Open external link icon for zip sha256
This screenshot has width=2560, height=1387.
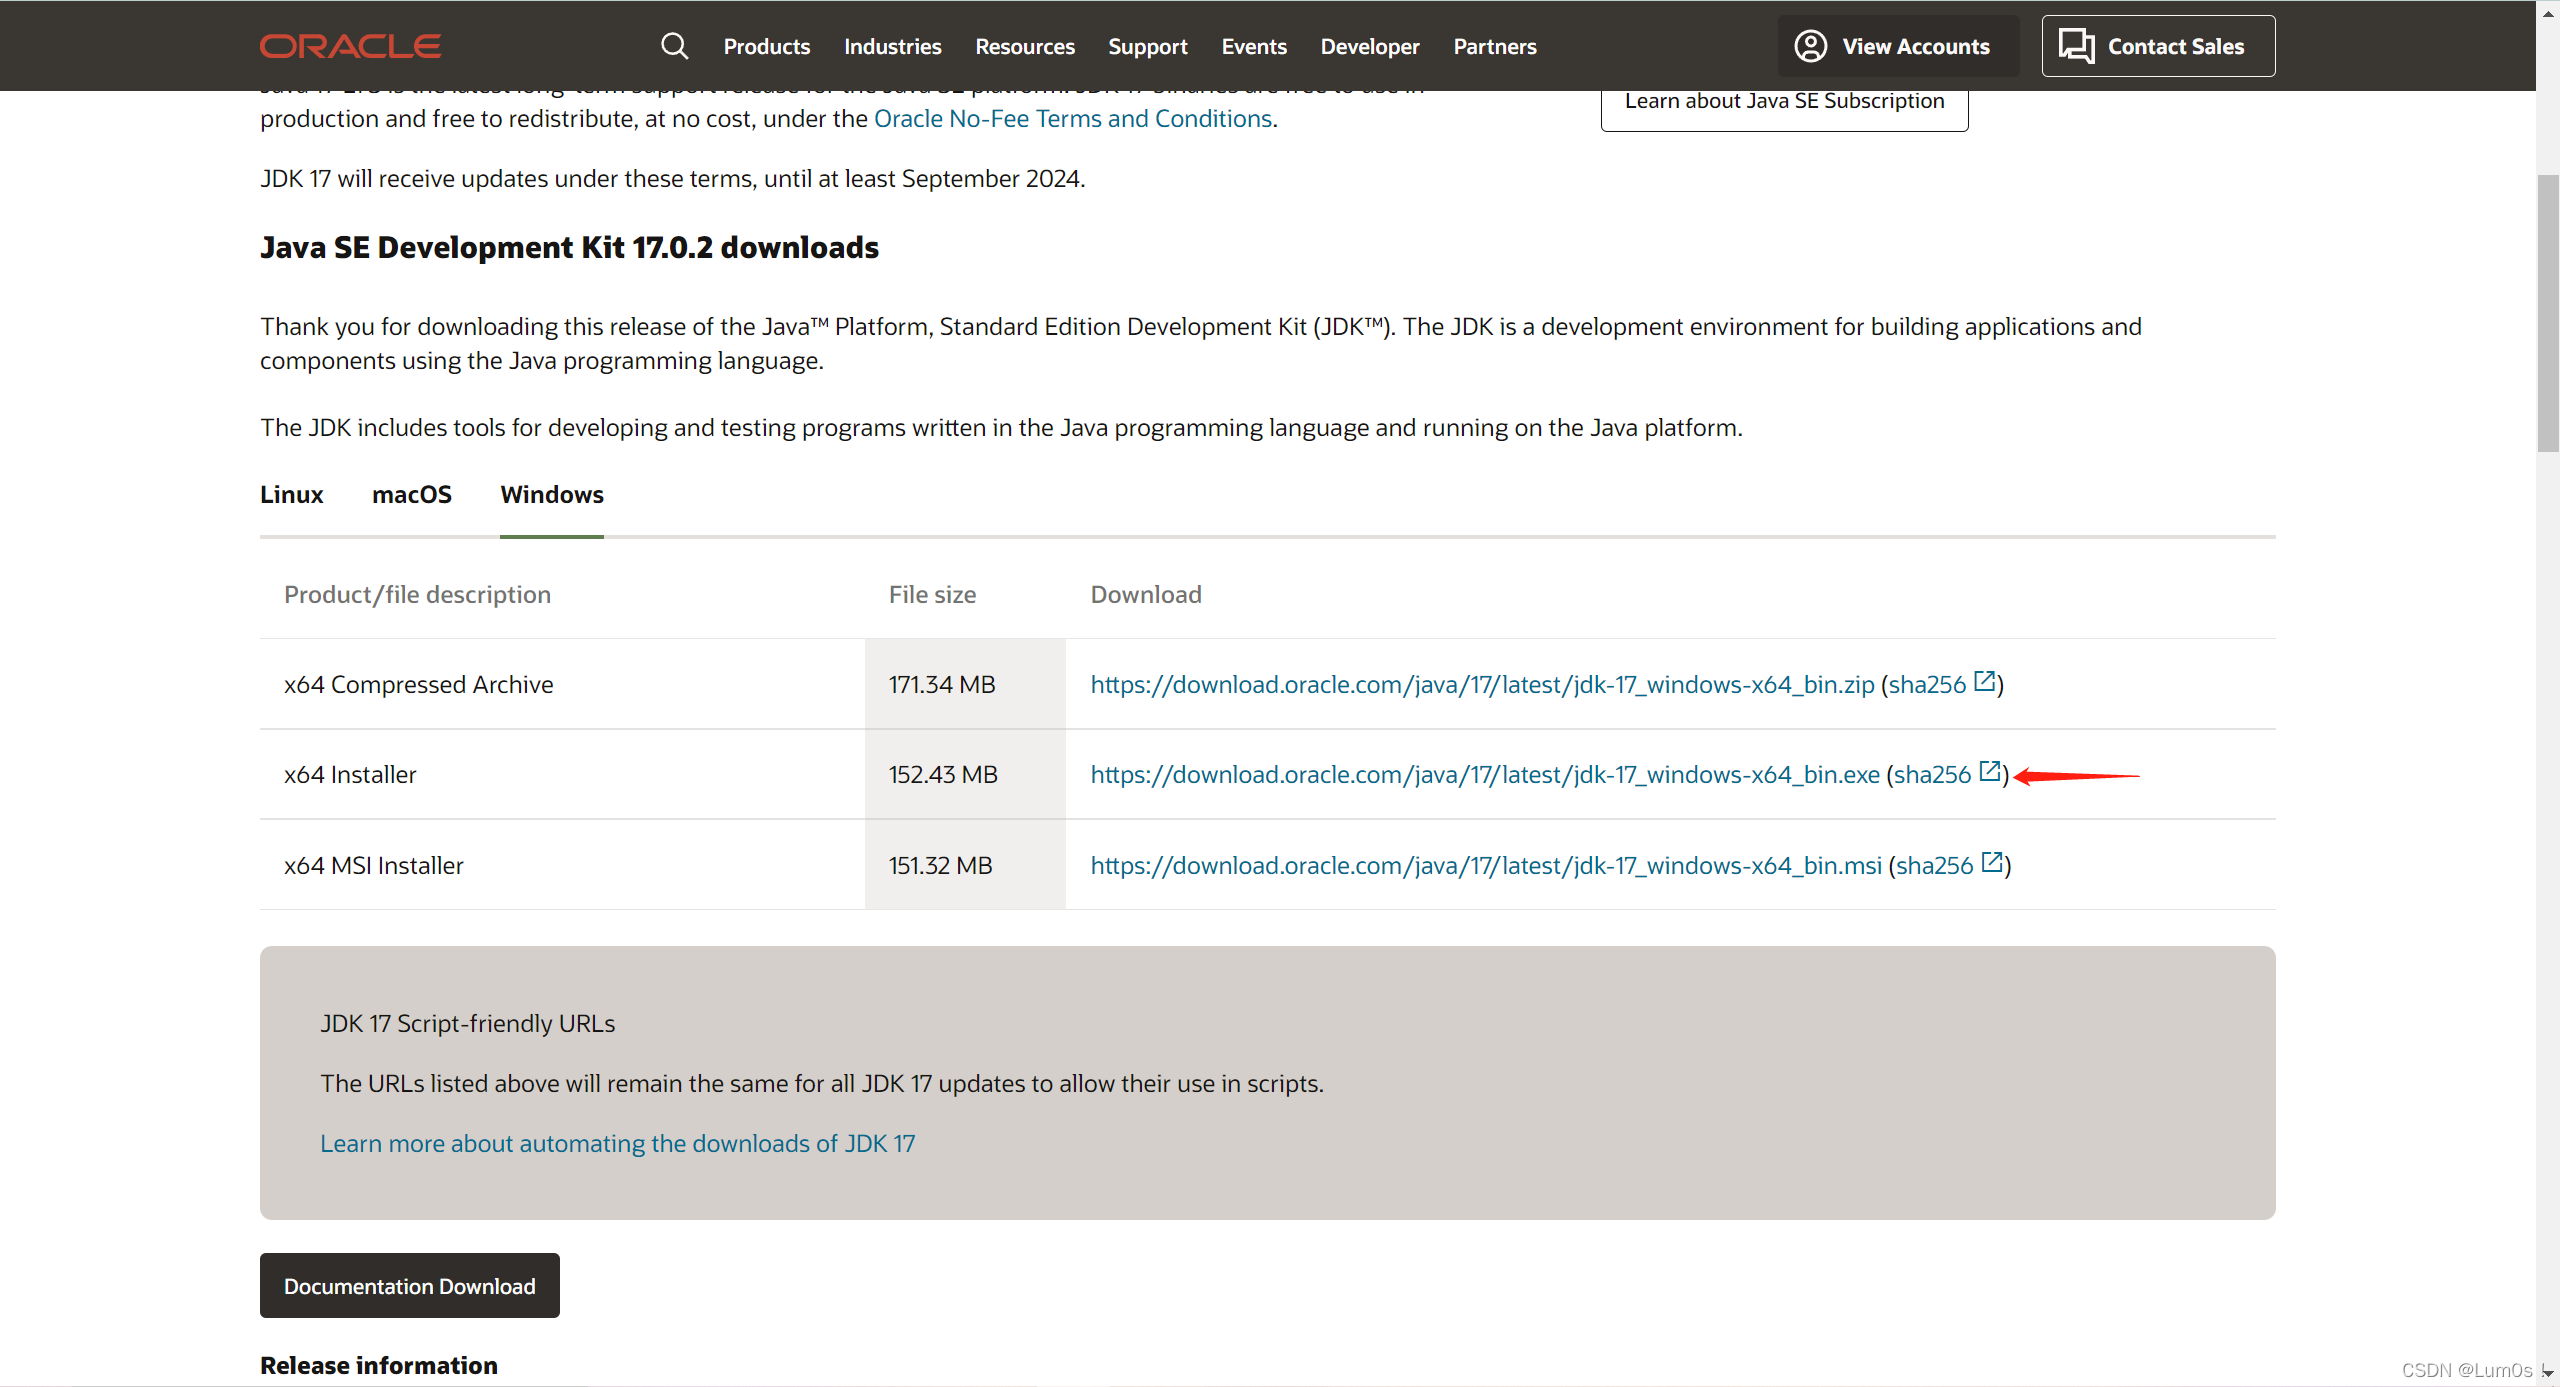1985,682
